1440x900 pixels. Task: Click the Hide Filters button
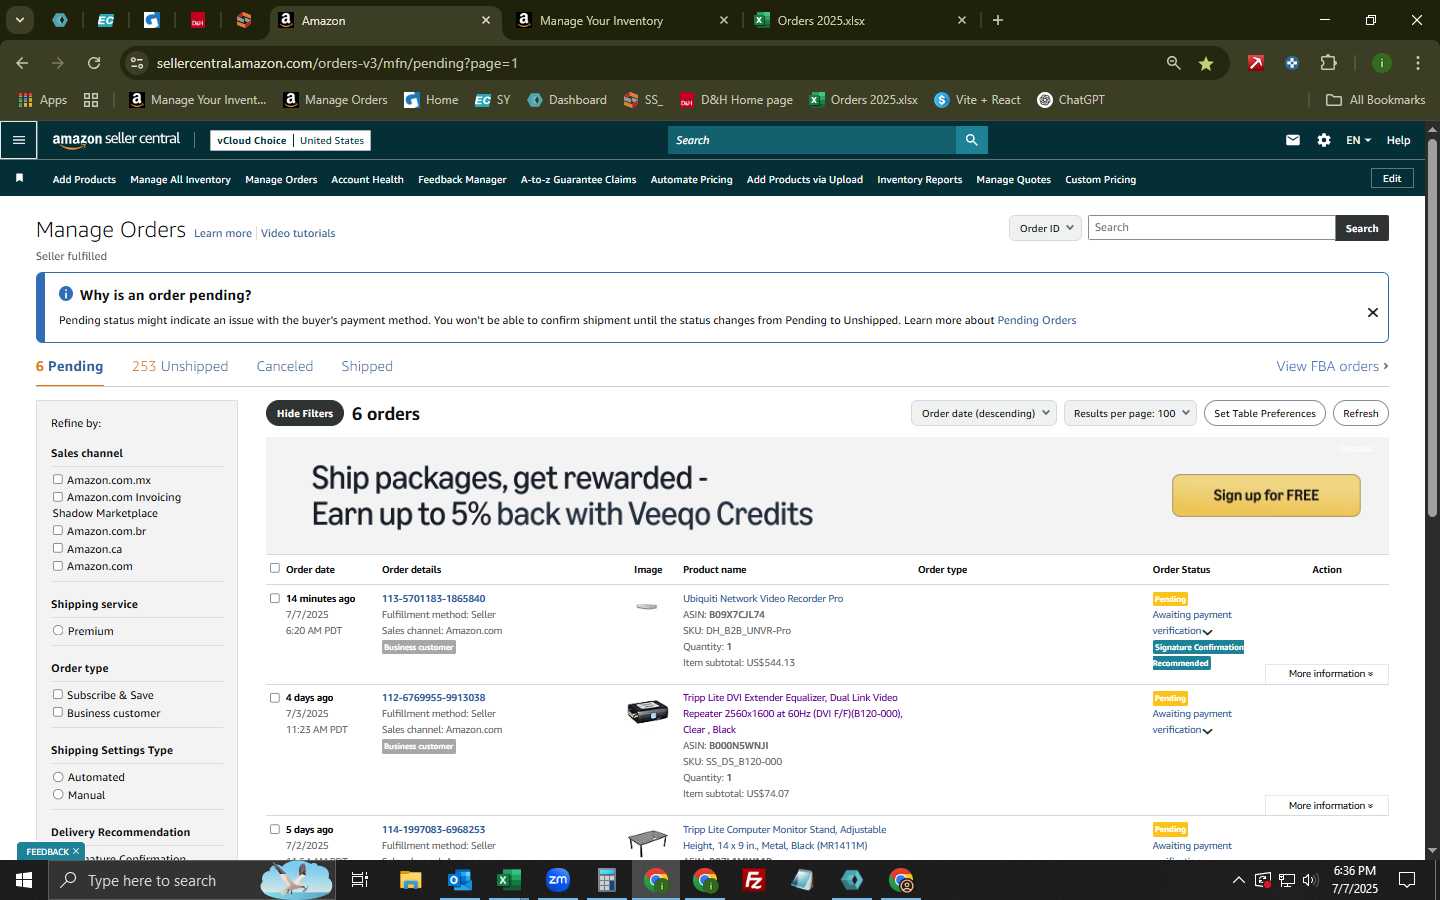tap(305, 413)
